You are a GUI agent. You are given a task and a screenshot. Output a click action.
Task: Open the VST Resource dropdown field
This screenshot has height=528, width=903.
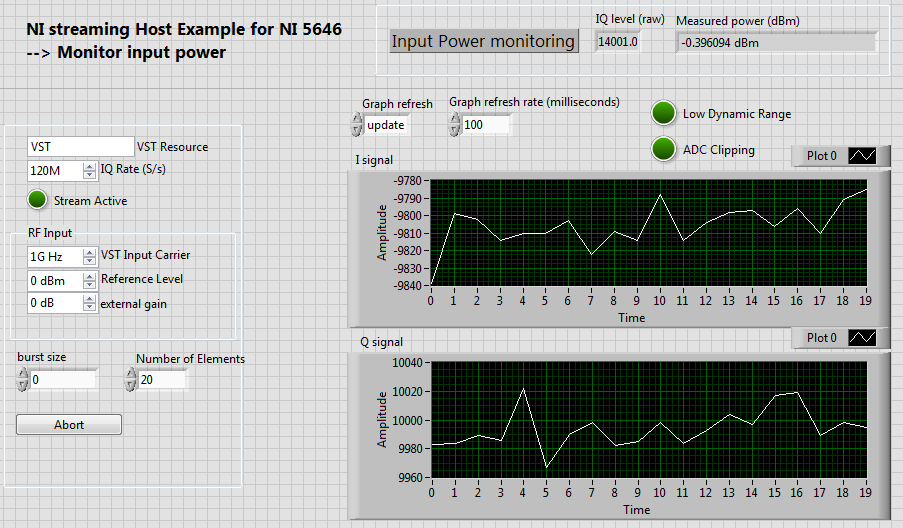tap(80, 147)
